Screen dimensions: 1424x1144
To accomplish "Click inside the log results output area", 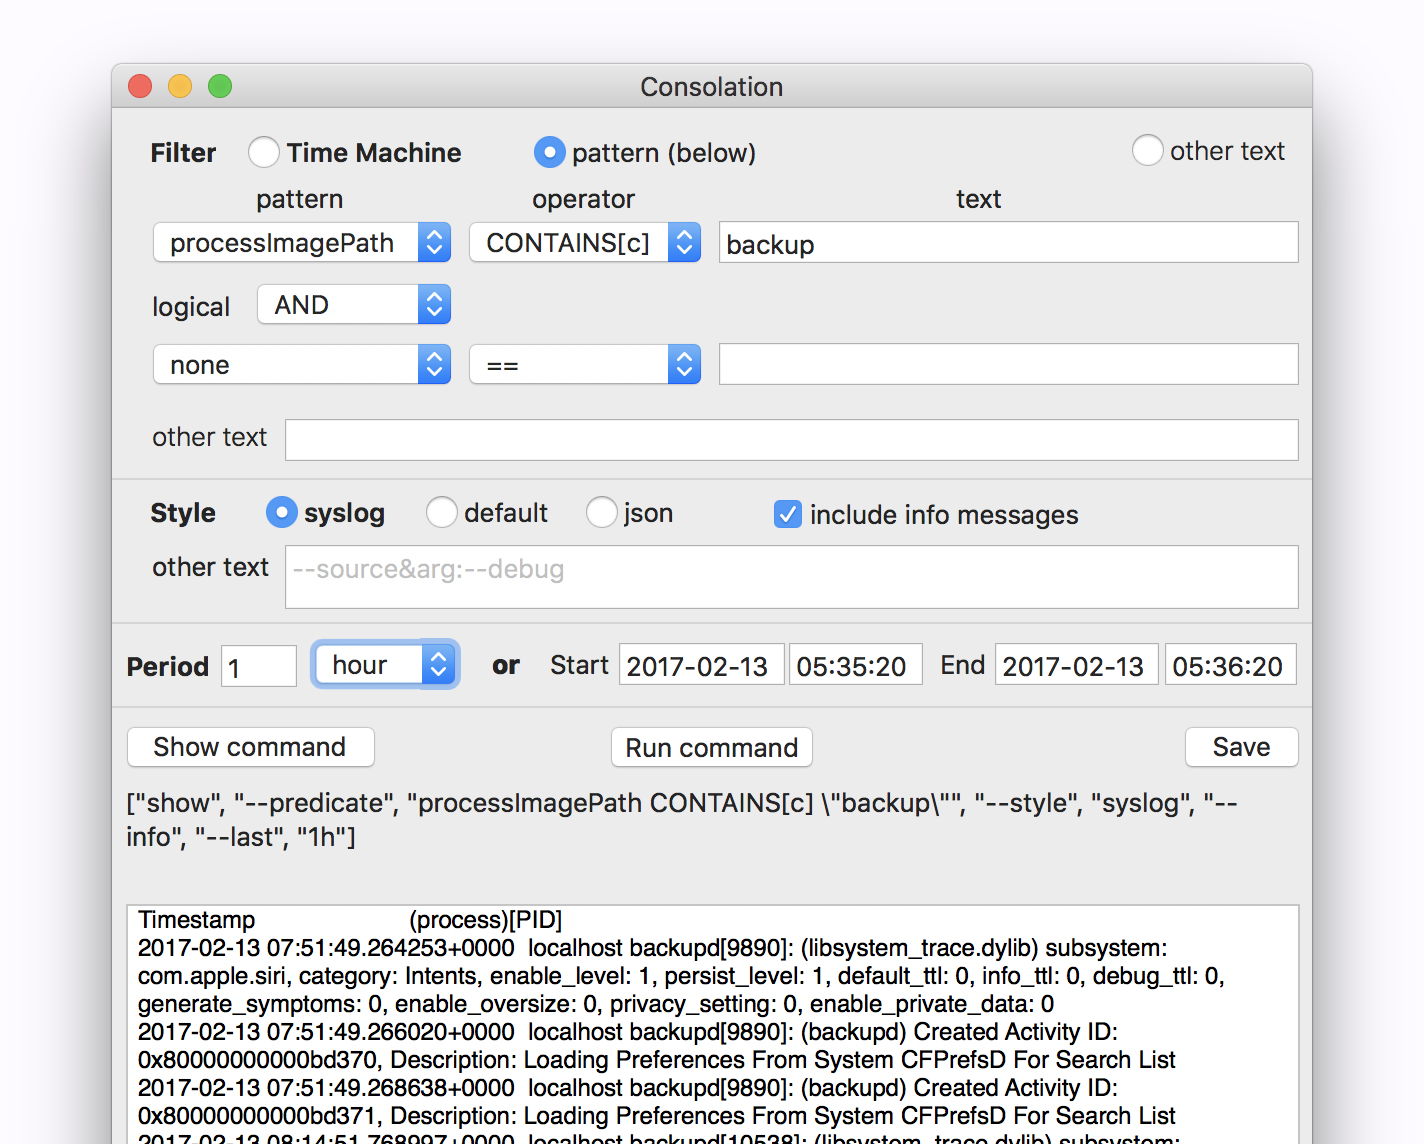I will point(711,1020).
